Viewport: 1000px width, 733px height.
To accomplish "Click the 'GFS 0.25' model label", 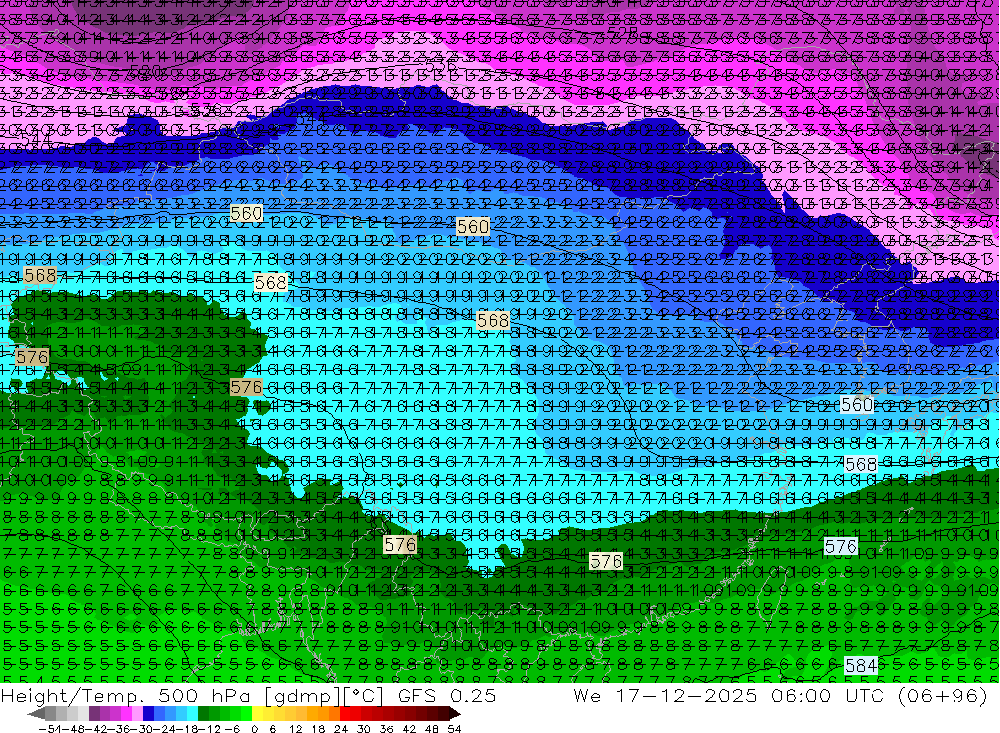I will tap(446, 695).
